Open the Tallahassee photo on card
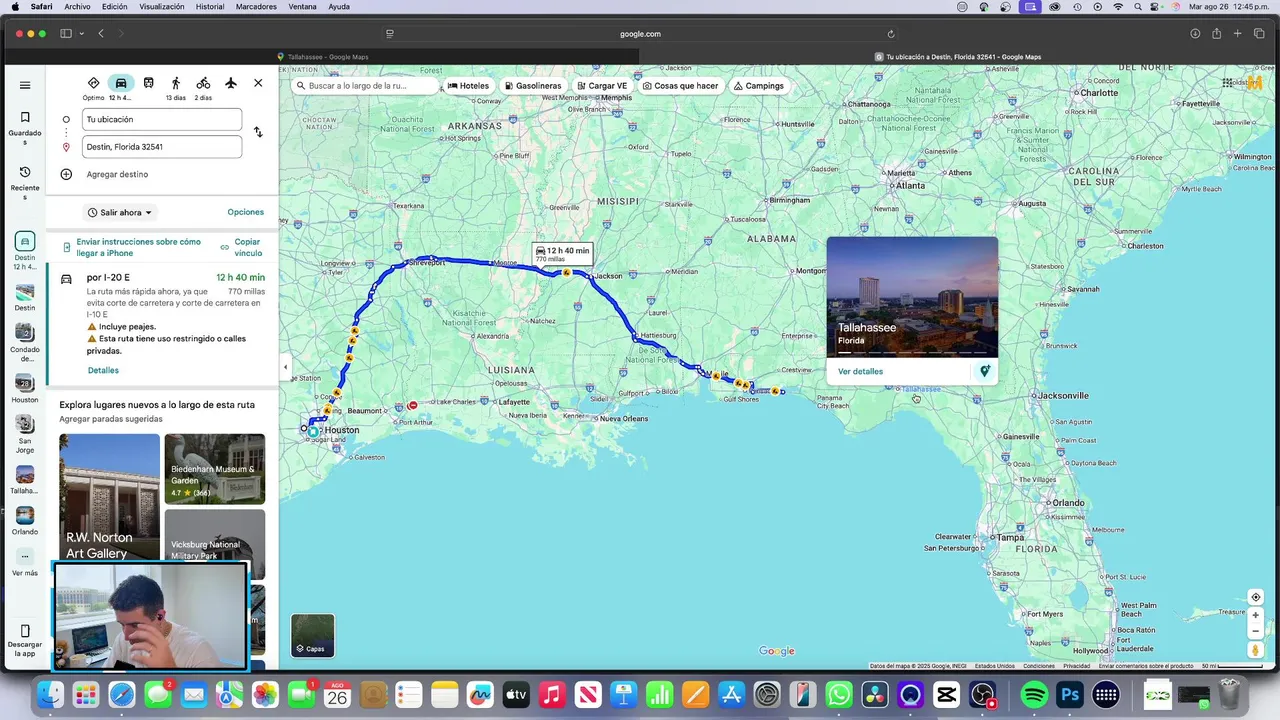The image size is (1280, 720). [912, 296]
